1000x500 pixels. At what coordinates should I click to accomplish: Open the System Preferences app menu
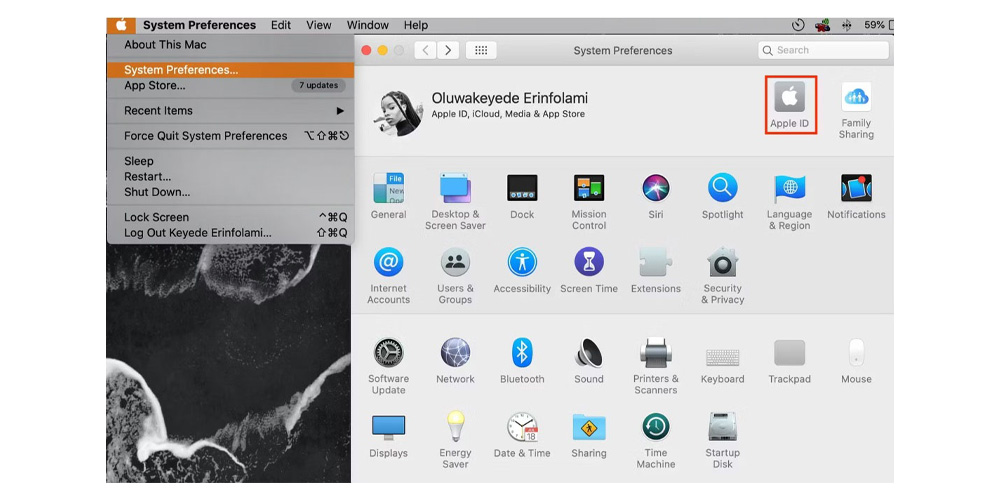[x=199, y=25]
